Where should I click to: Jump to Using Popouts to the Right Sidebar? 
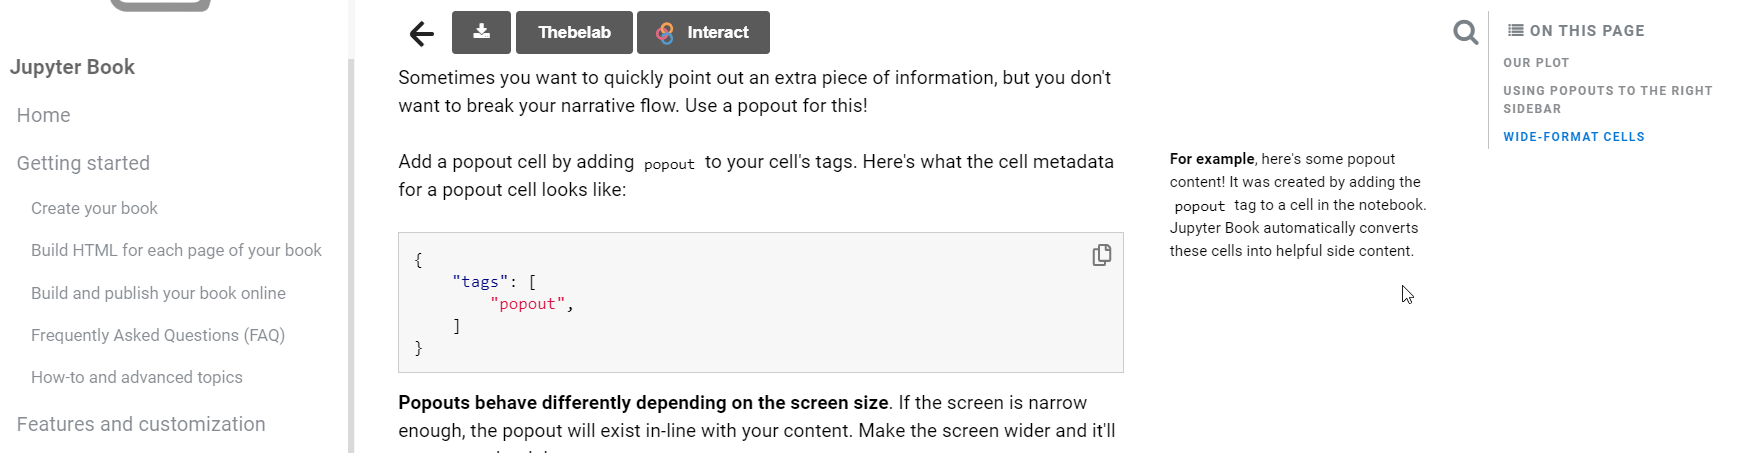click(1608, 99)
